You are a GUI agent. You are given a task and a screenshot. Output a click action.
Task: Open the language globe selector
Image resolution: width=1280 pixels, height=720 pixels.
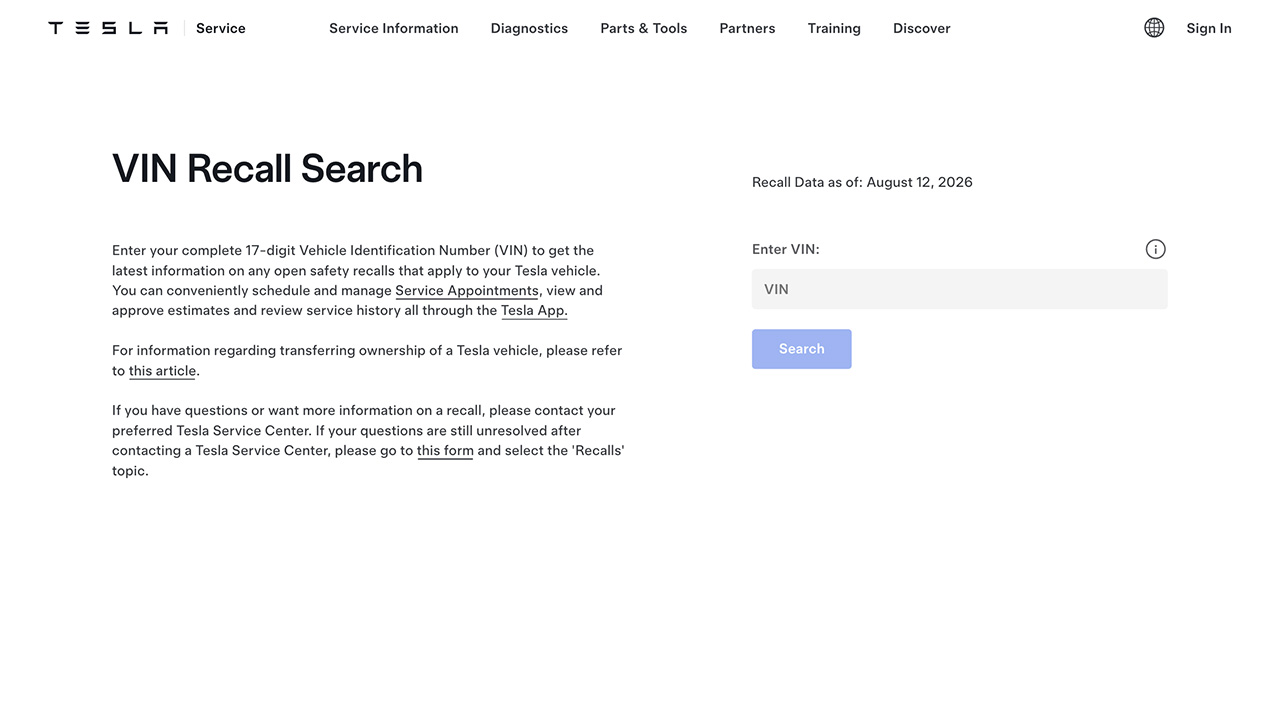point(1154,28)
